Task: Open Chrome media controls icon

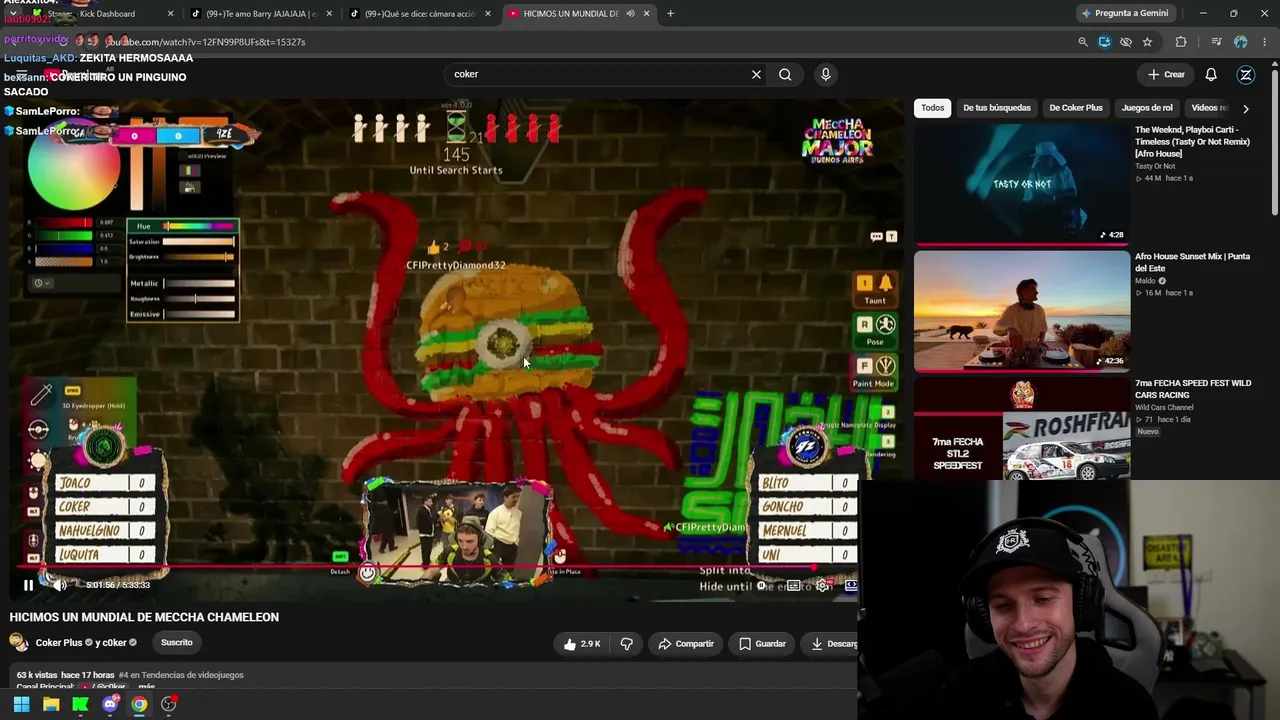Action: (1216, 42)
